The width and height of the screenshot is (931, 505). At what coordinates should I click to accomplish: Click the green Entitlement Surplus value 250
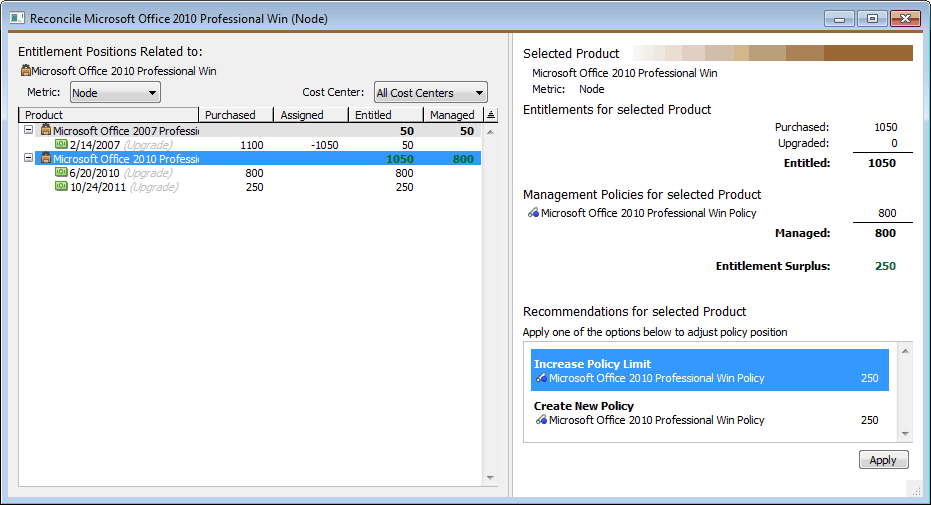coord(885,266)
